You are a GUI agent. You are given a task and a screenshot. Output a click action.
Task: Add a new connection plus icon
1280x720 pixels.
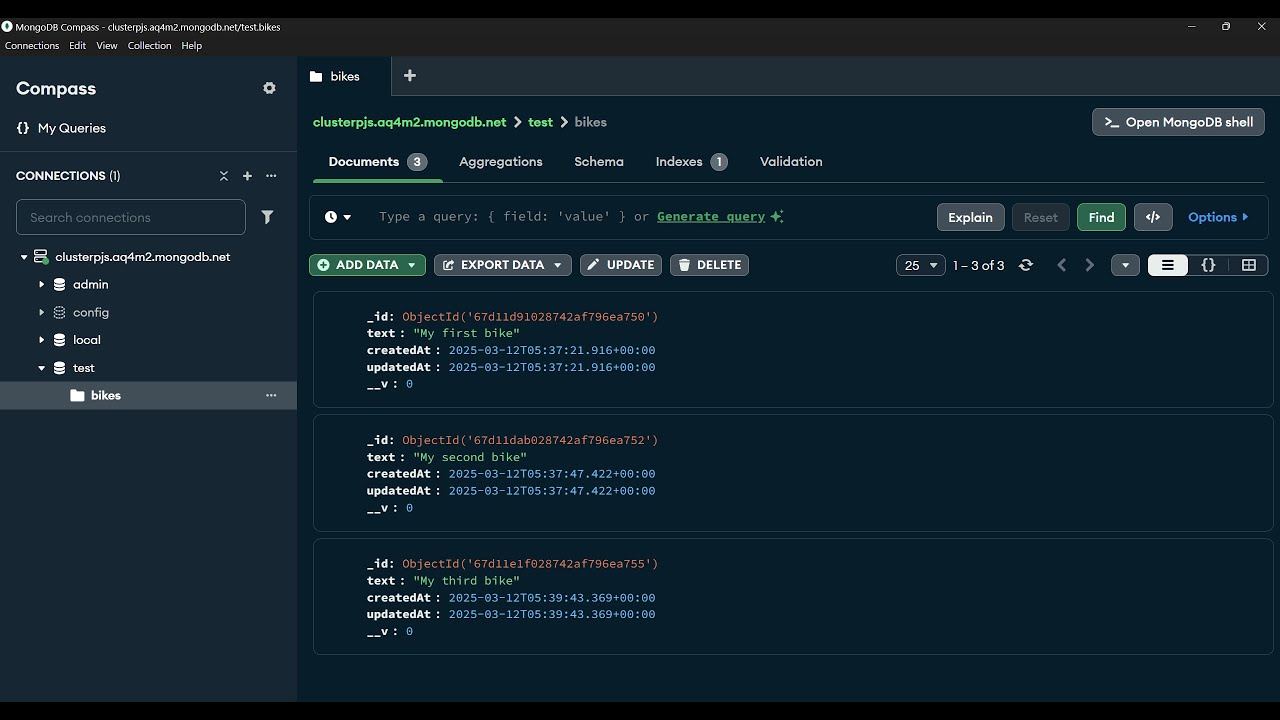(x=247, y=176)
